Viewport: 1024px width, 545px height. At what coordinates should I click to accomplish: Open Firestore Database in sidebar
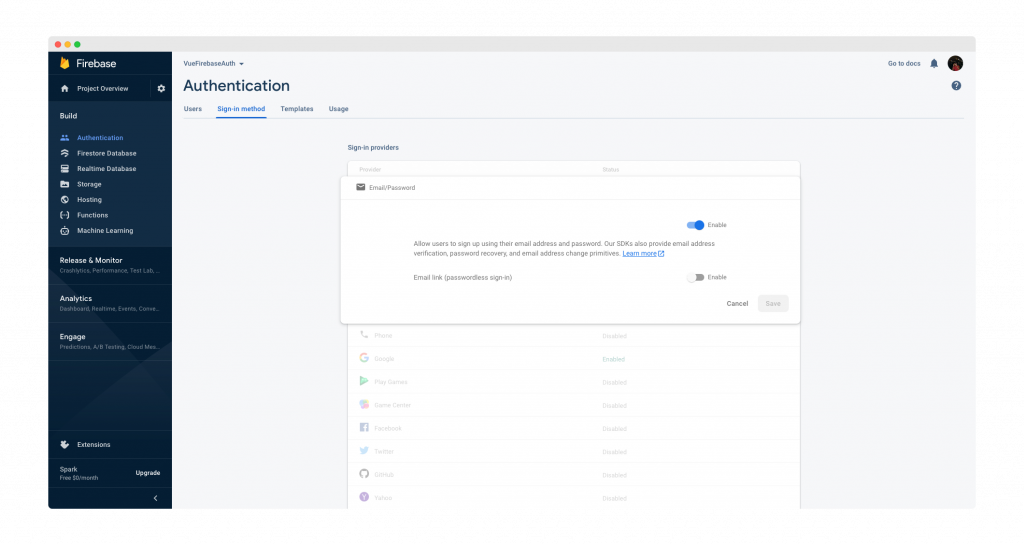106,153
